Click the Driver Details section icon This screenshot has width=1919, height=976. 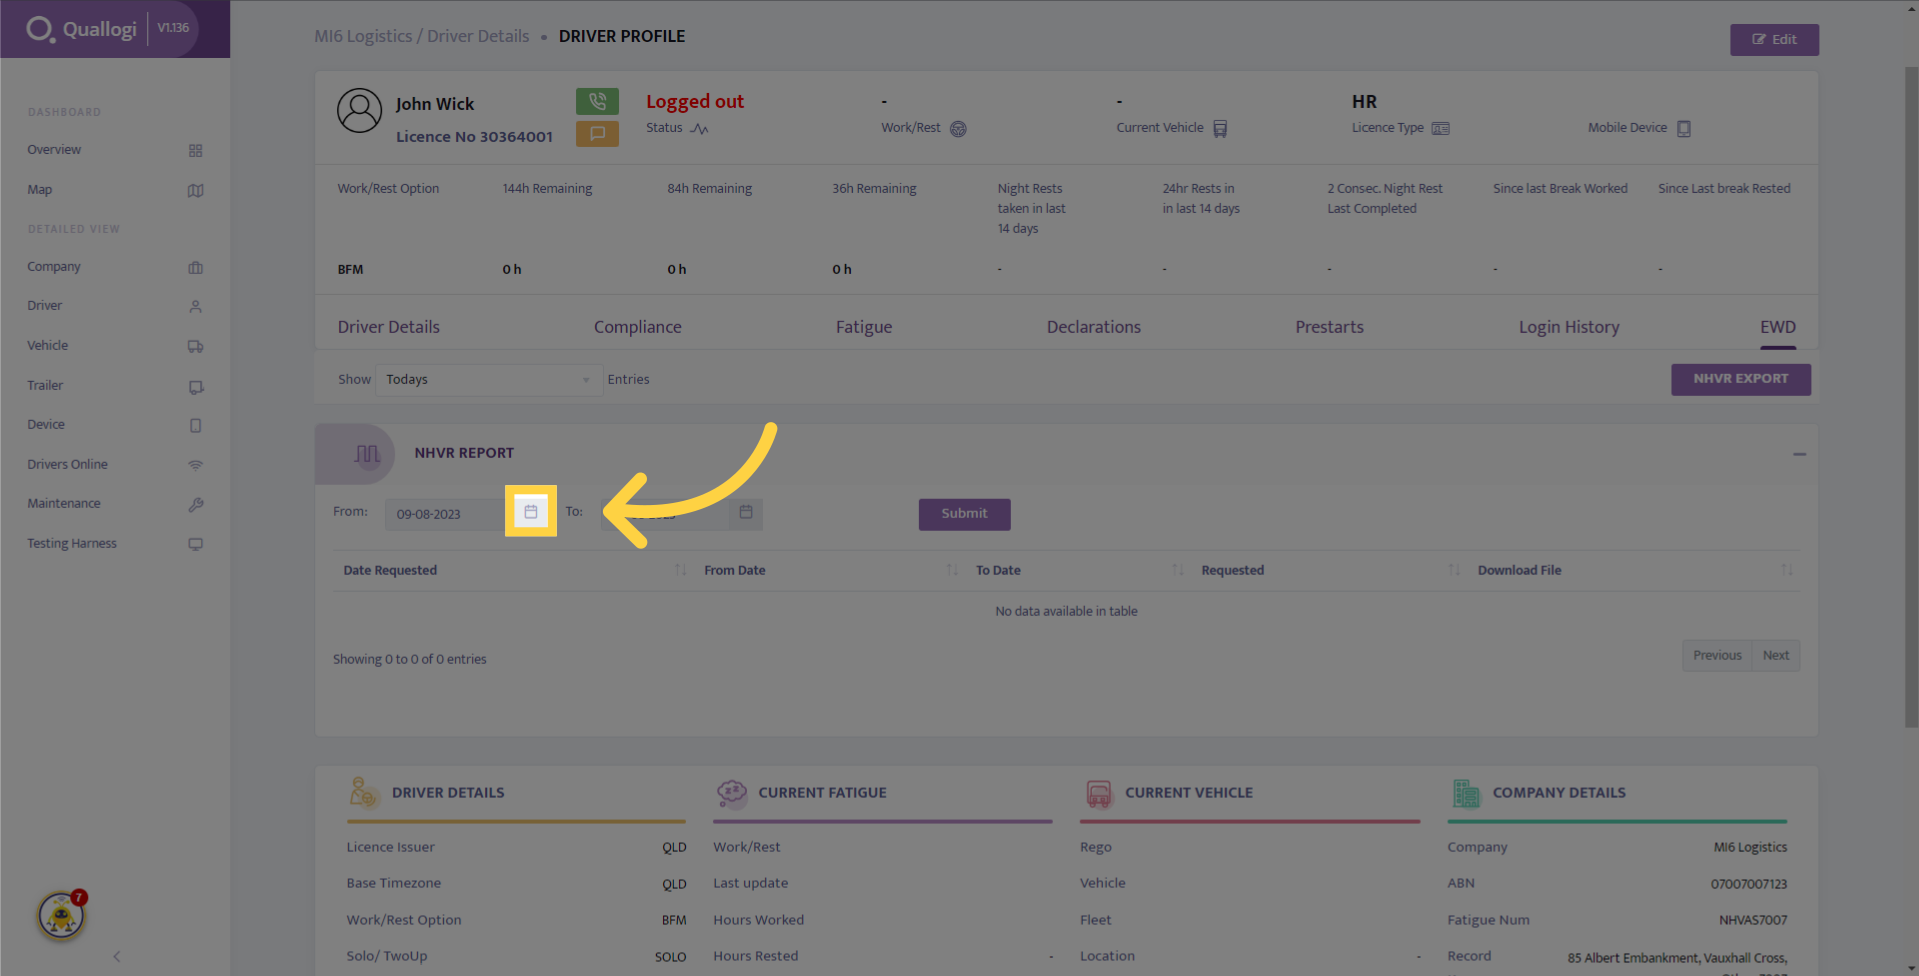(x=363, y=793)
